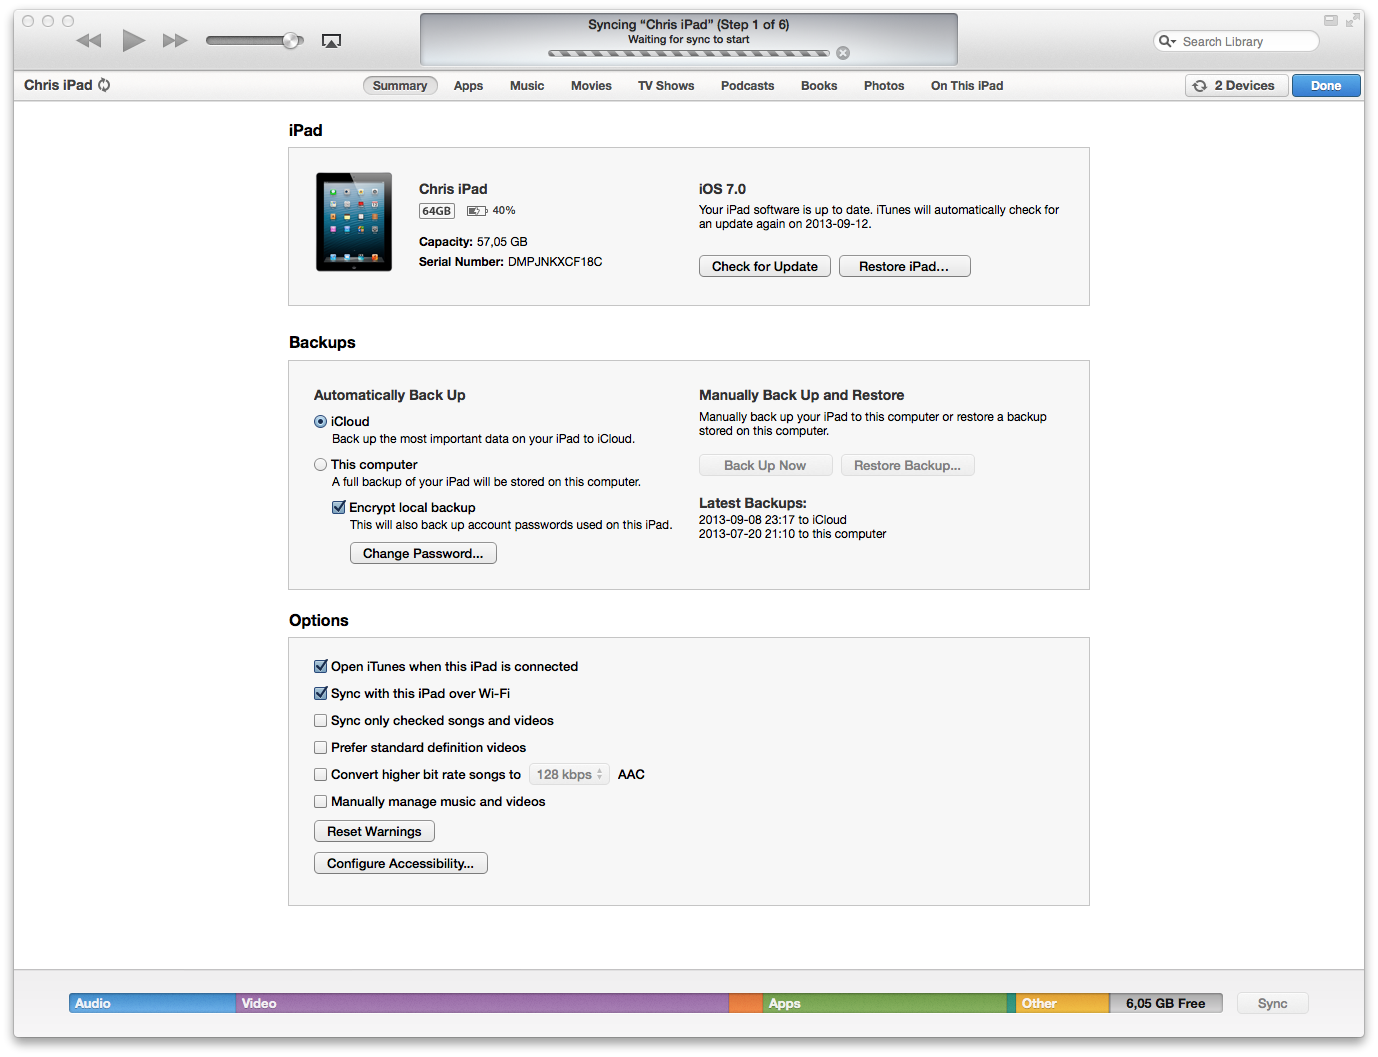
Task: Switch to the Apps tab
Action: 468,86
